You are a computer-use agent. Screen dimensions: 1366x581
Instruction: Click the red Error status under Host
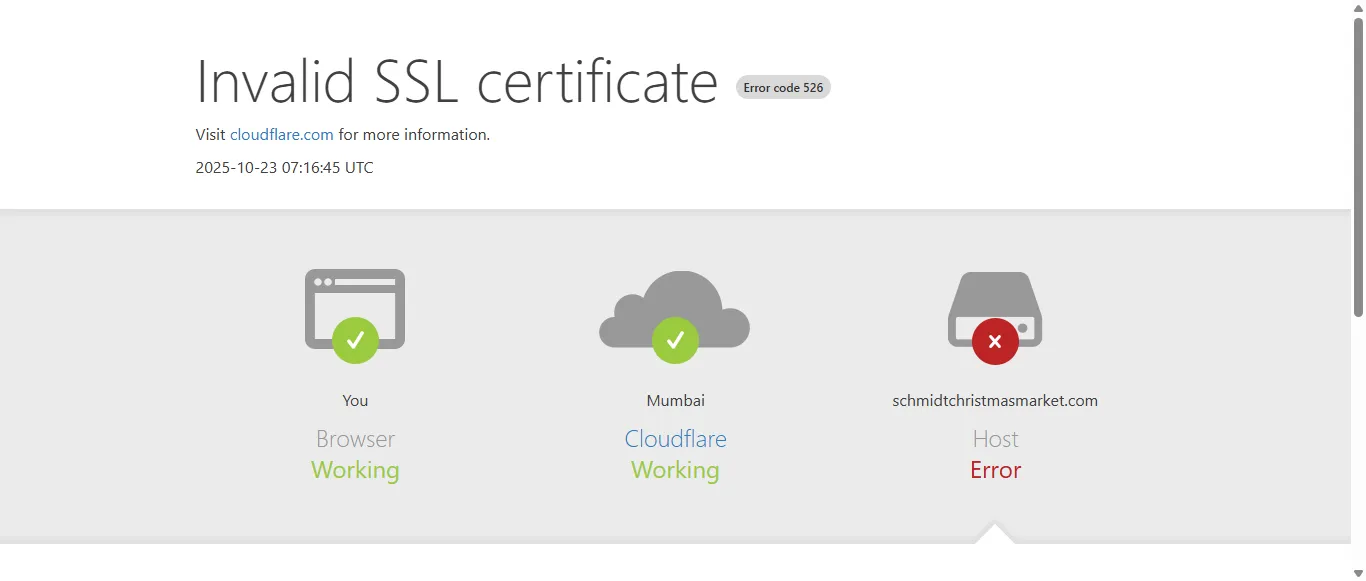[x=995, y=470]
